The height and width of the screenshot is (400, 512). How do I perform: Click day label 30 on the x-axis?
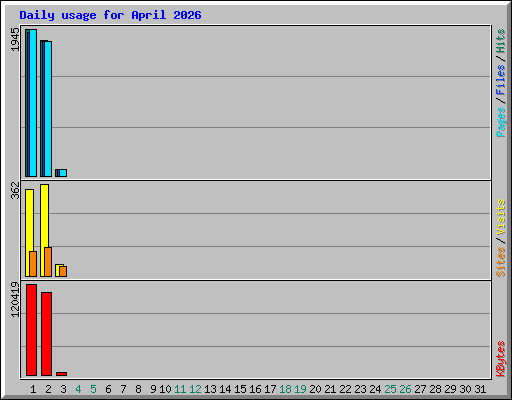(465, 389)
